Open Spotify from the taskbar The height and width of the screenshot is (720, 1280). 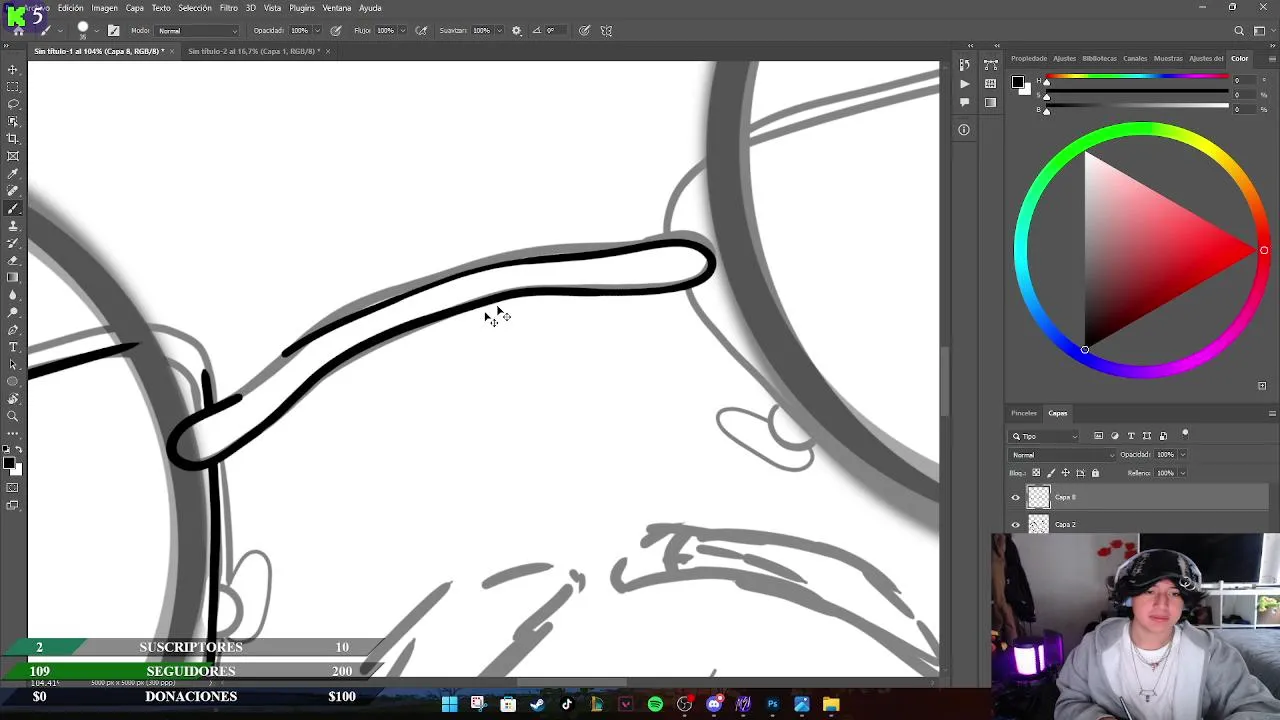655,705
